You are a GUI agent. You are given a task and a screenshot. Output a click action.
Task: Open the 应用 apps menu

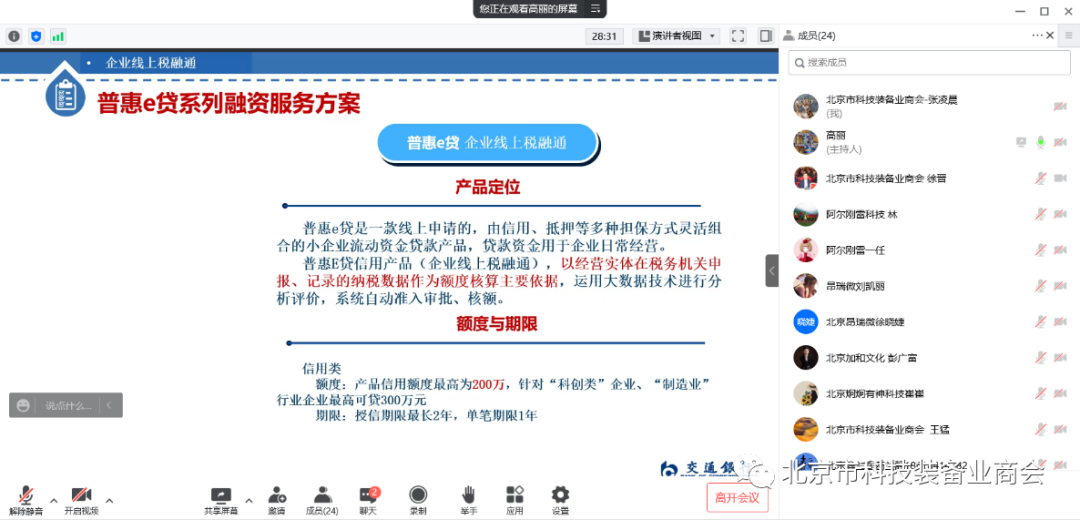(515, 500)
